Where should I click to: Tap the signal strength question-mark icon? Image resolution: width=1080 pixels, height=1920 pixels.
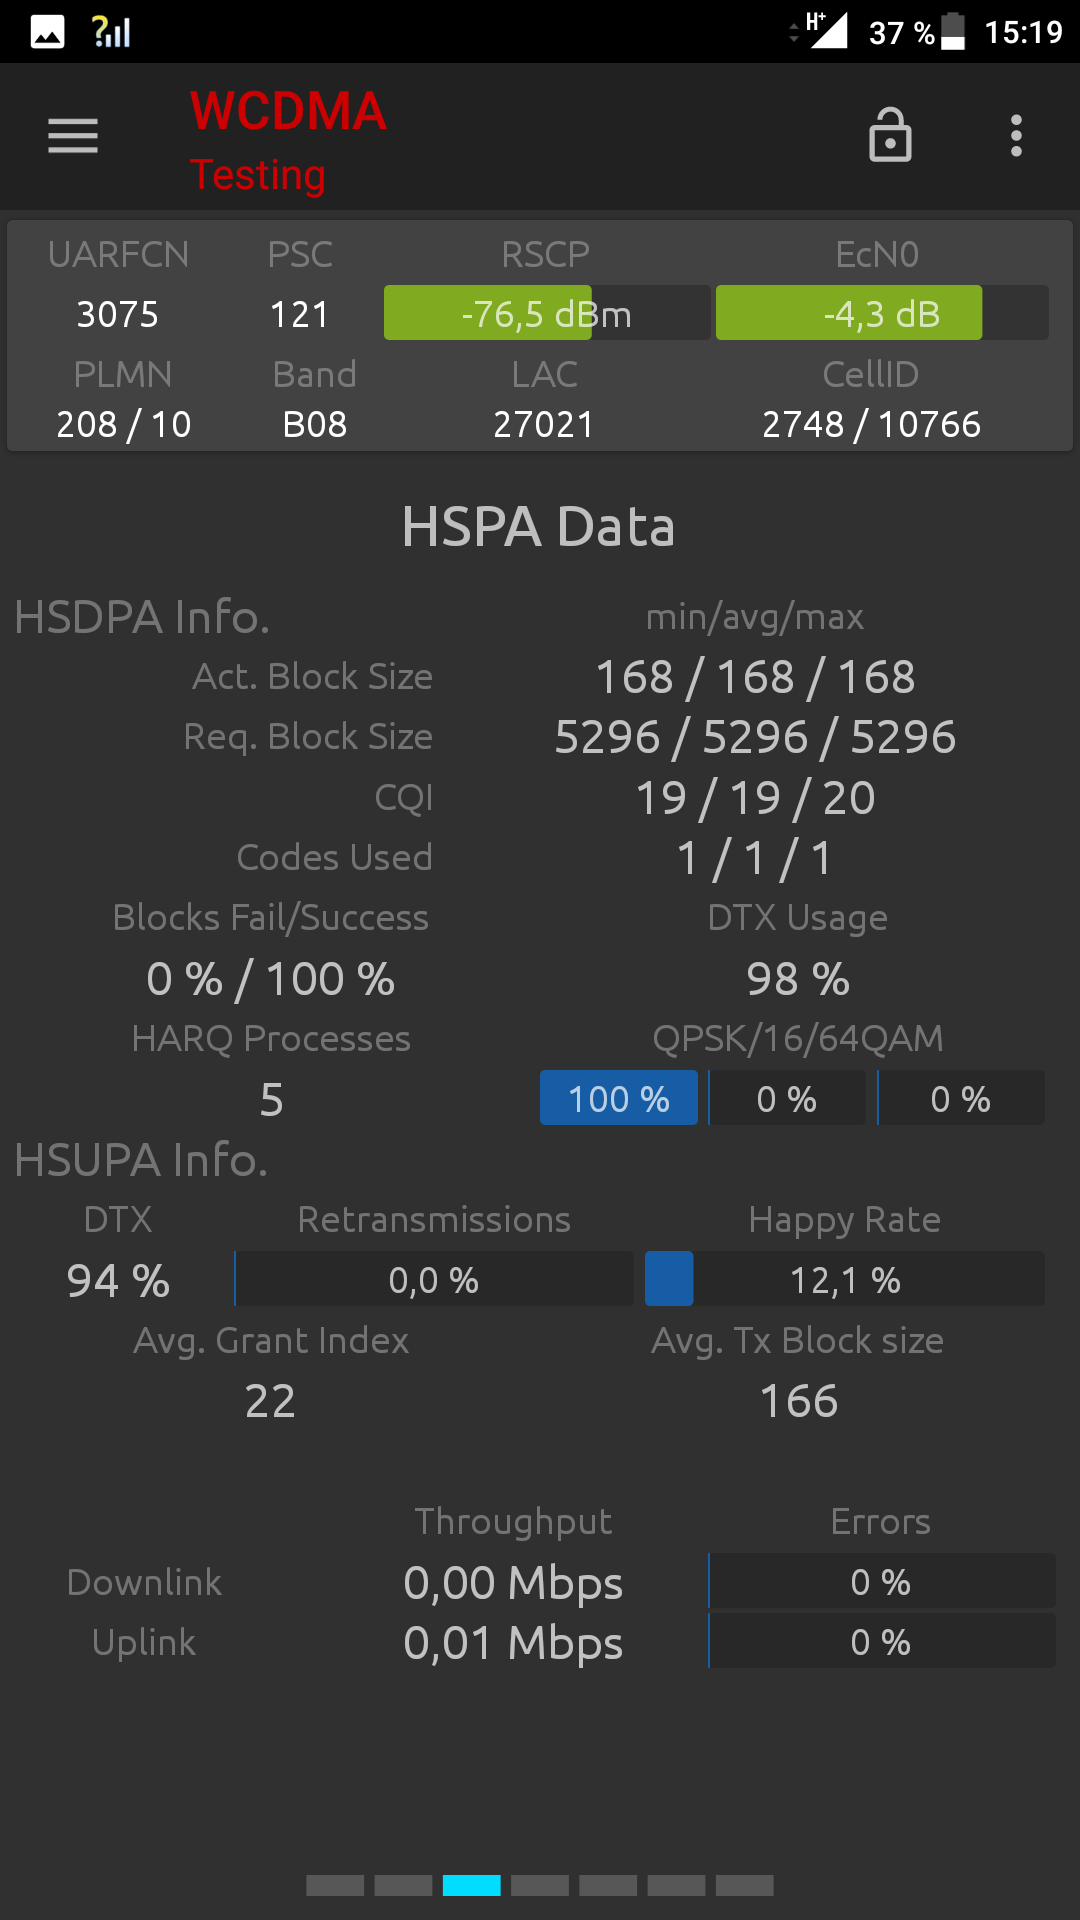(111, 32)
